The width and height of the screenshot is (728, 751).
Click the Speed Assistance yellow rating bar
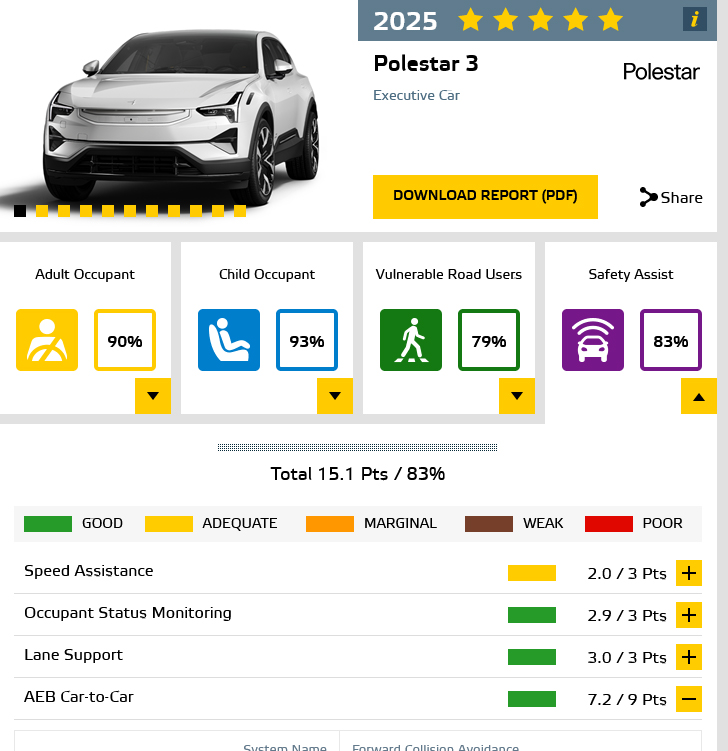tap(532, 573)
